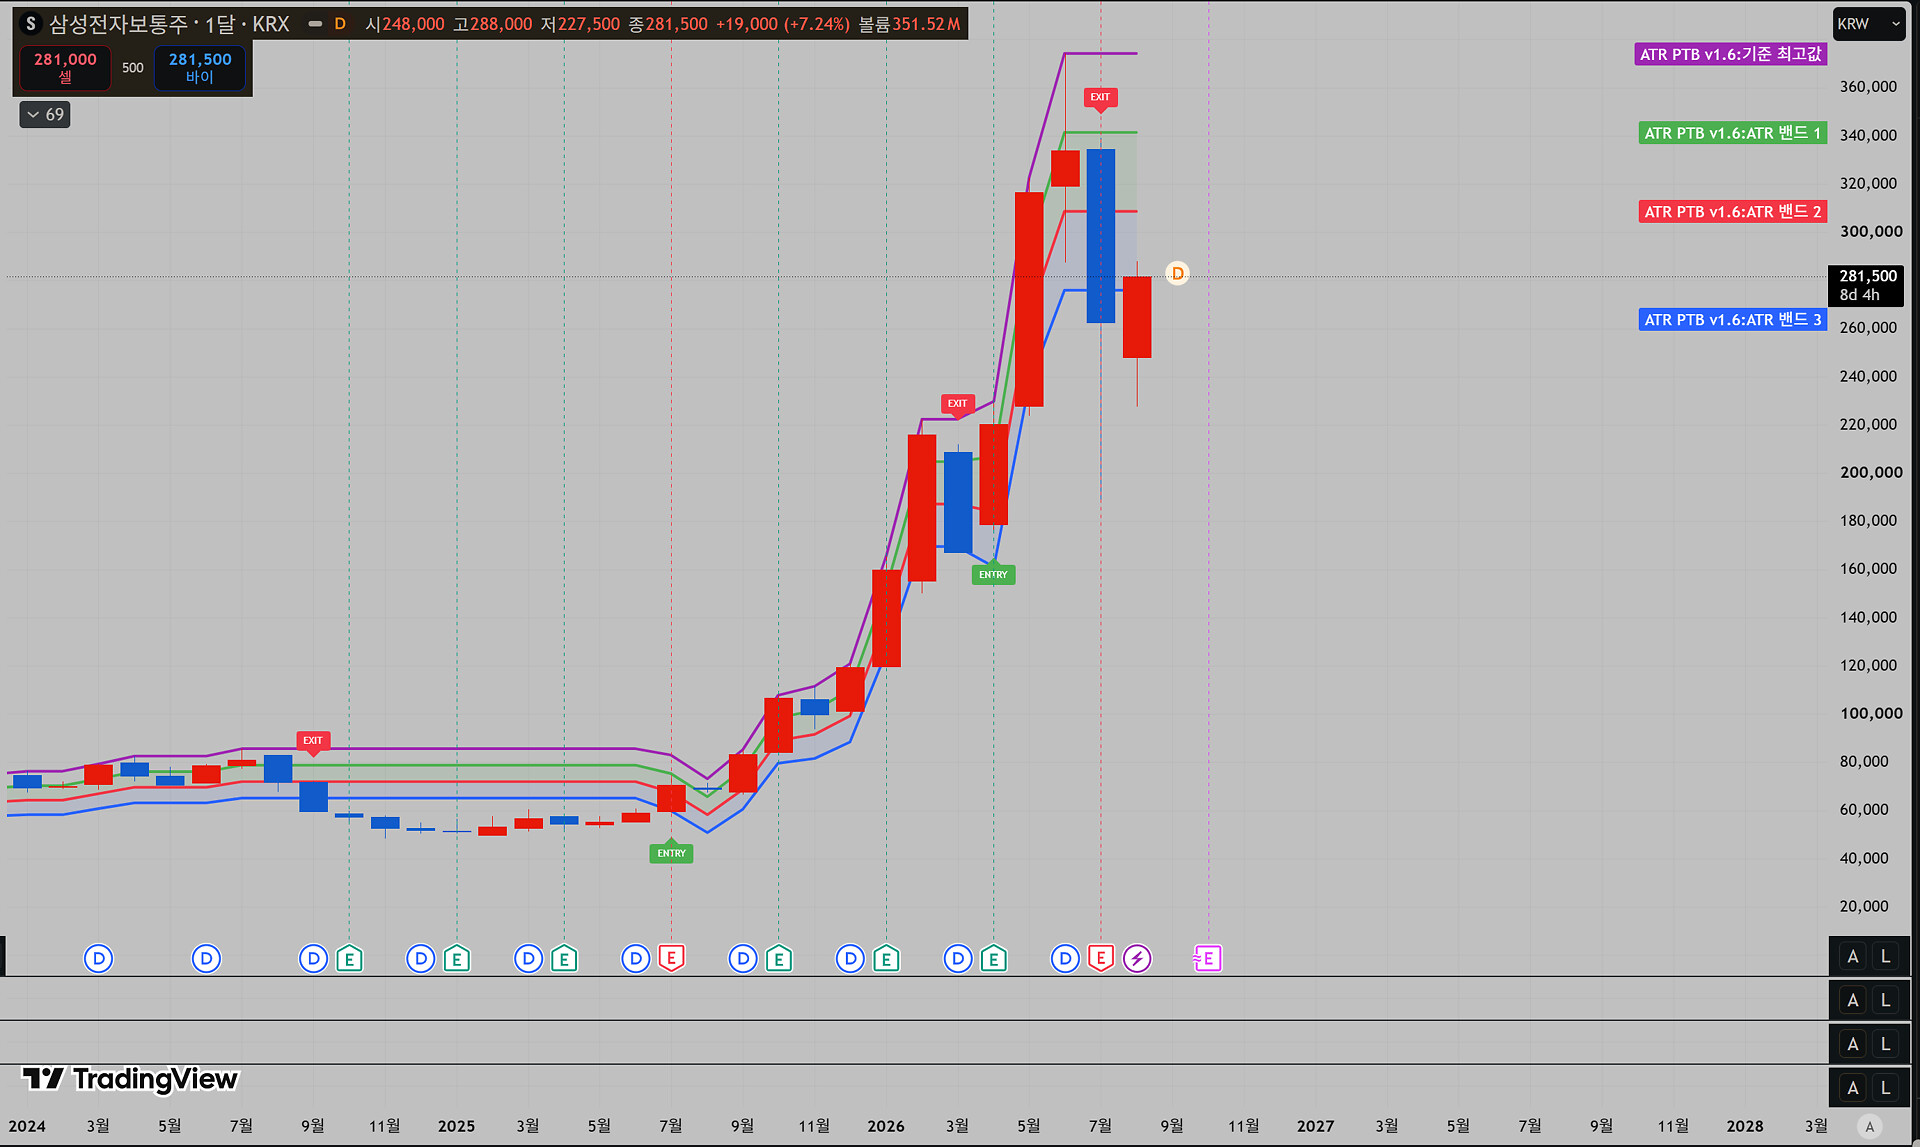Click the 2027 label on the time axis
The height and width of the screenshot is (1147, 1920).
(1316, 1126)
